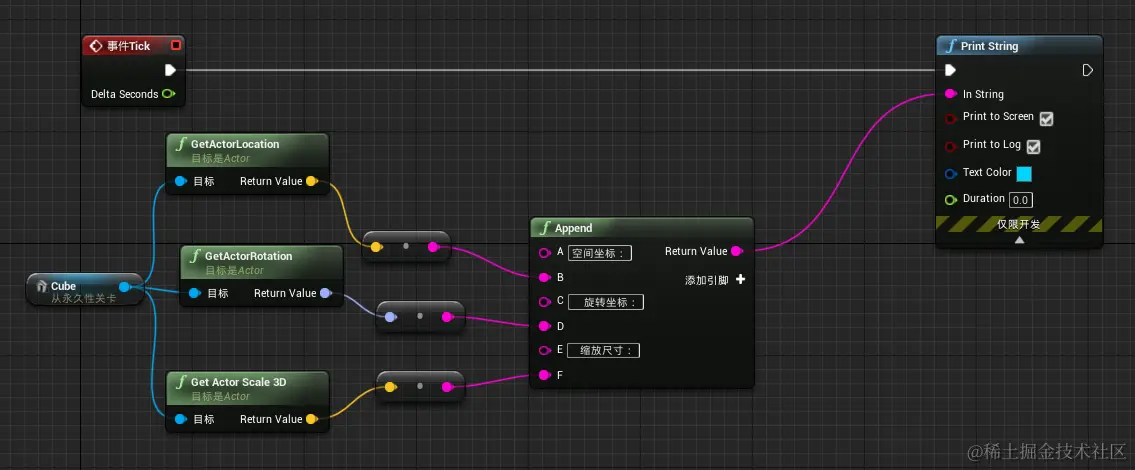Screen dimensions: 1135x470
Task: Click location conversion node string output pin
Action: click(433, 247)
